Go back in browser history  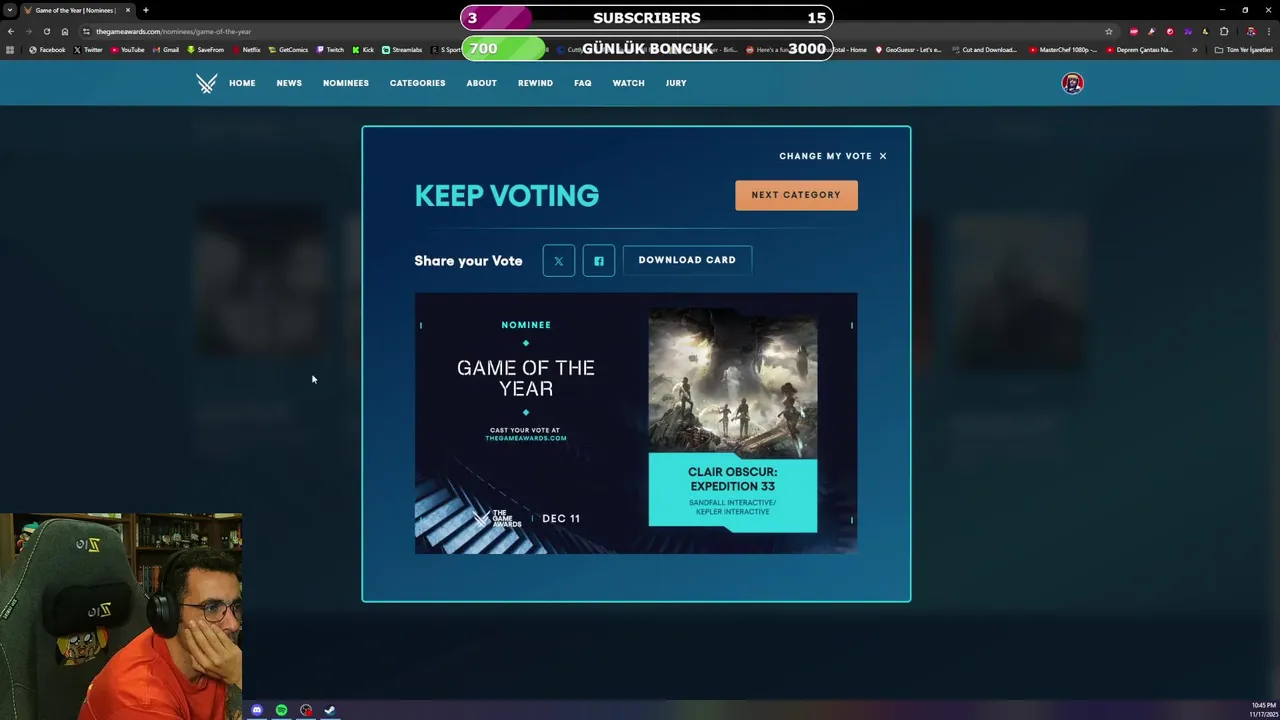(11, 31)
